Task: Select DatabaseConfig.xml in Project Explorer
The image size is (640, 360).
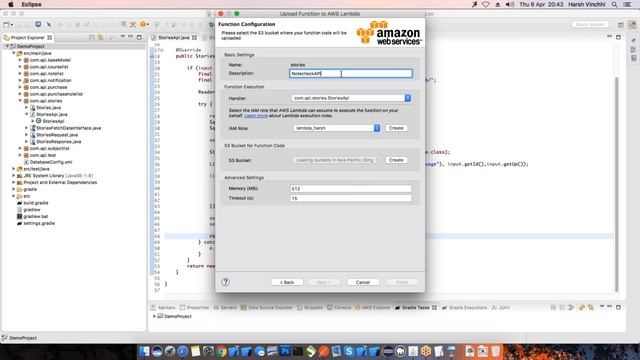Action: click(51, 162)
